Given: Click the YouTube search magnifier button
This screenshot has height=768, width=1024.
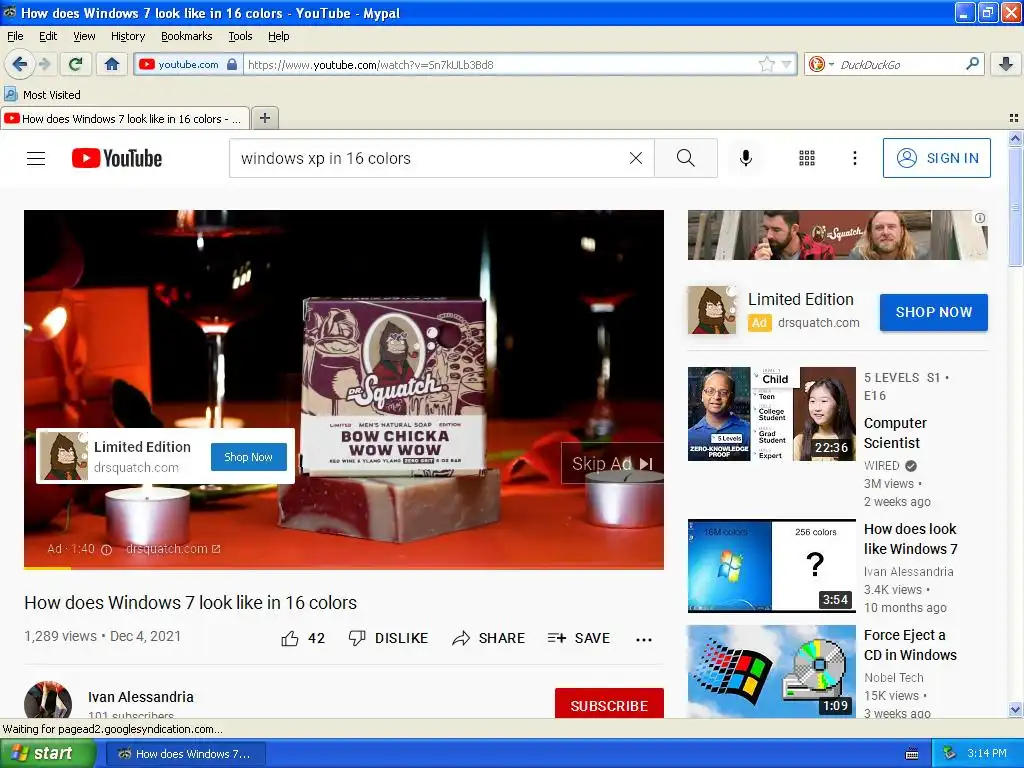Looking at the screenshot, I should pyautogui.click(x=686, y=158).
